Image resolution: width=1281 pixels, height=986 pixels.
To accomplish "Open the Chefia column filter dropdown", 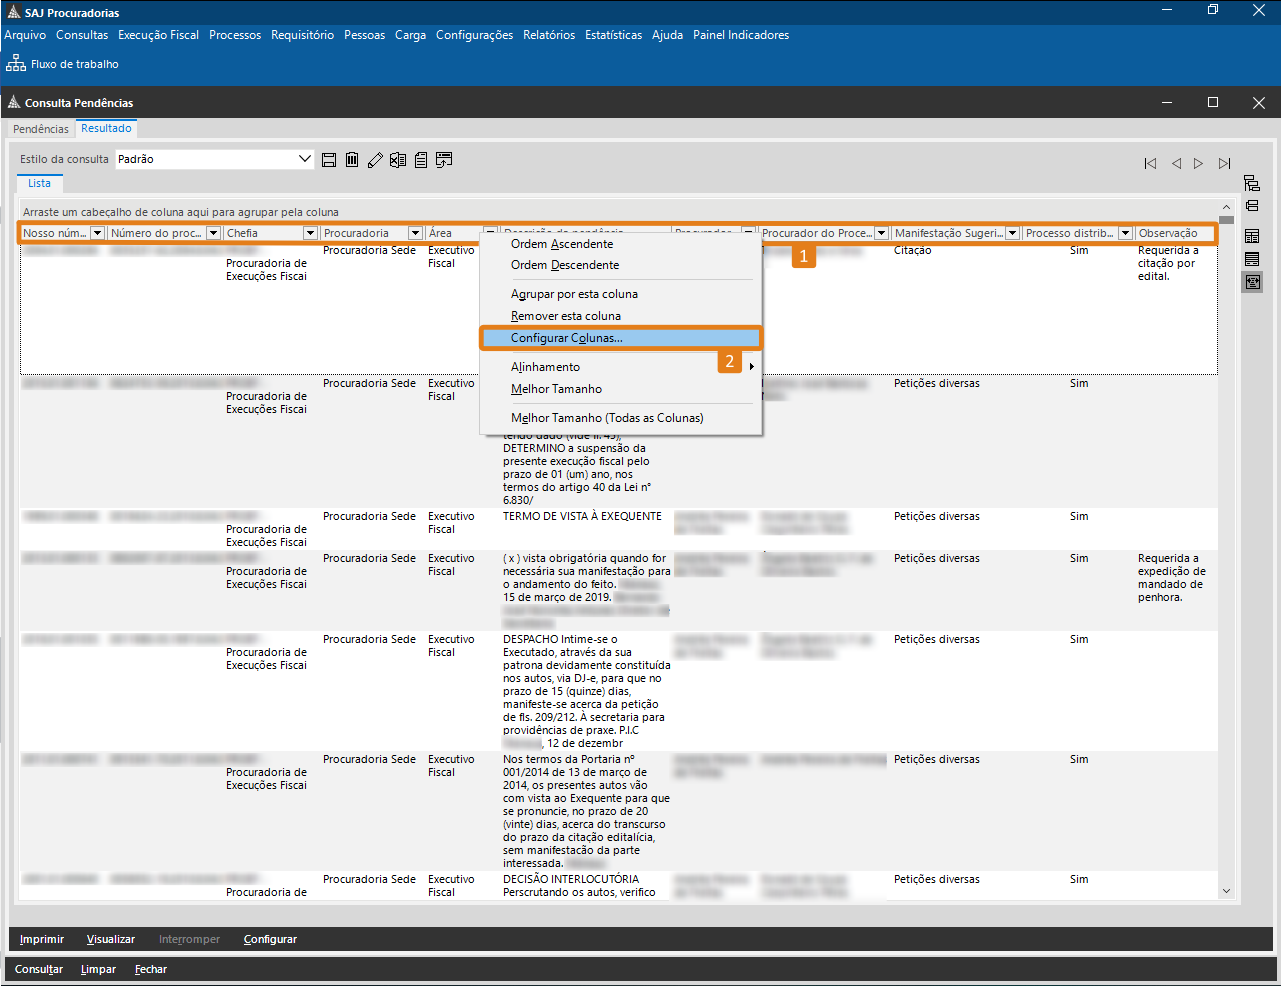I will pos(310,233).
